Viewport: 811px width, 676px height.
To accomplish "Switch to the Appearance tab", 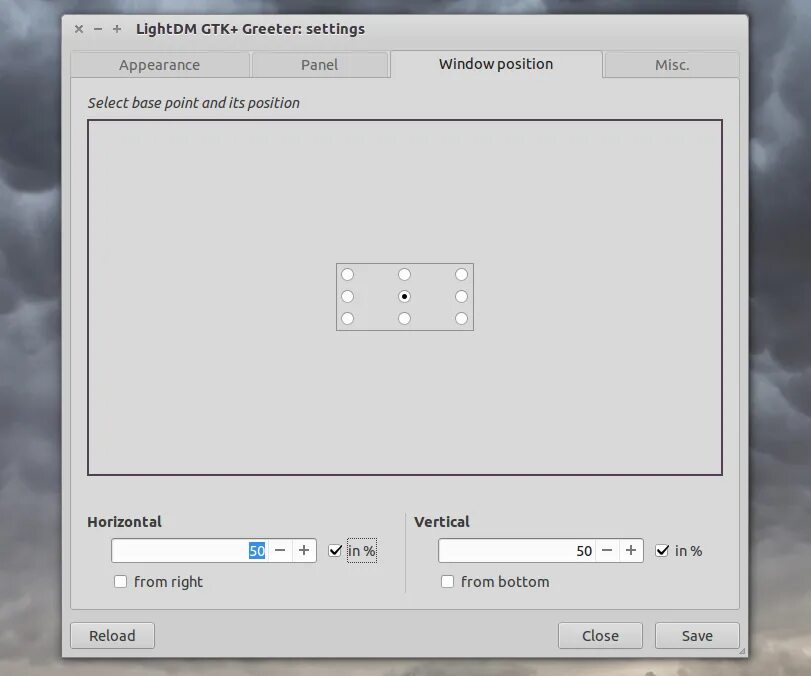I will click(x=160, y=65).
